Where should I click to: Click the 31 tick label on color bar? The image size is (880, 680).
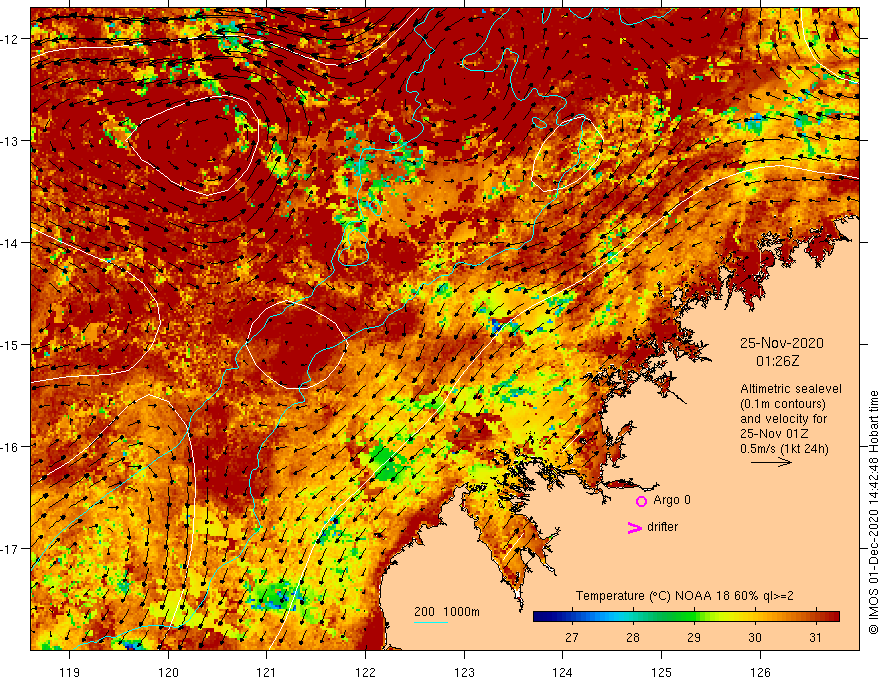815,638
